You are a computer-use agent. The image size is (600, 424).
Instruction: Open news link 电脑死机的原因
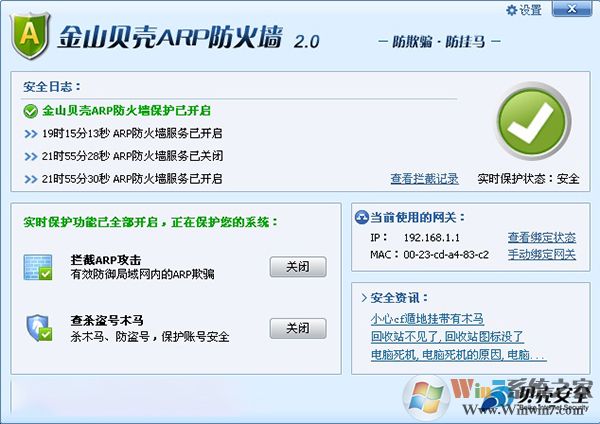pos(461,355)
